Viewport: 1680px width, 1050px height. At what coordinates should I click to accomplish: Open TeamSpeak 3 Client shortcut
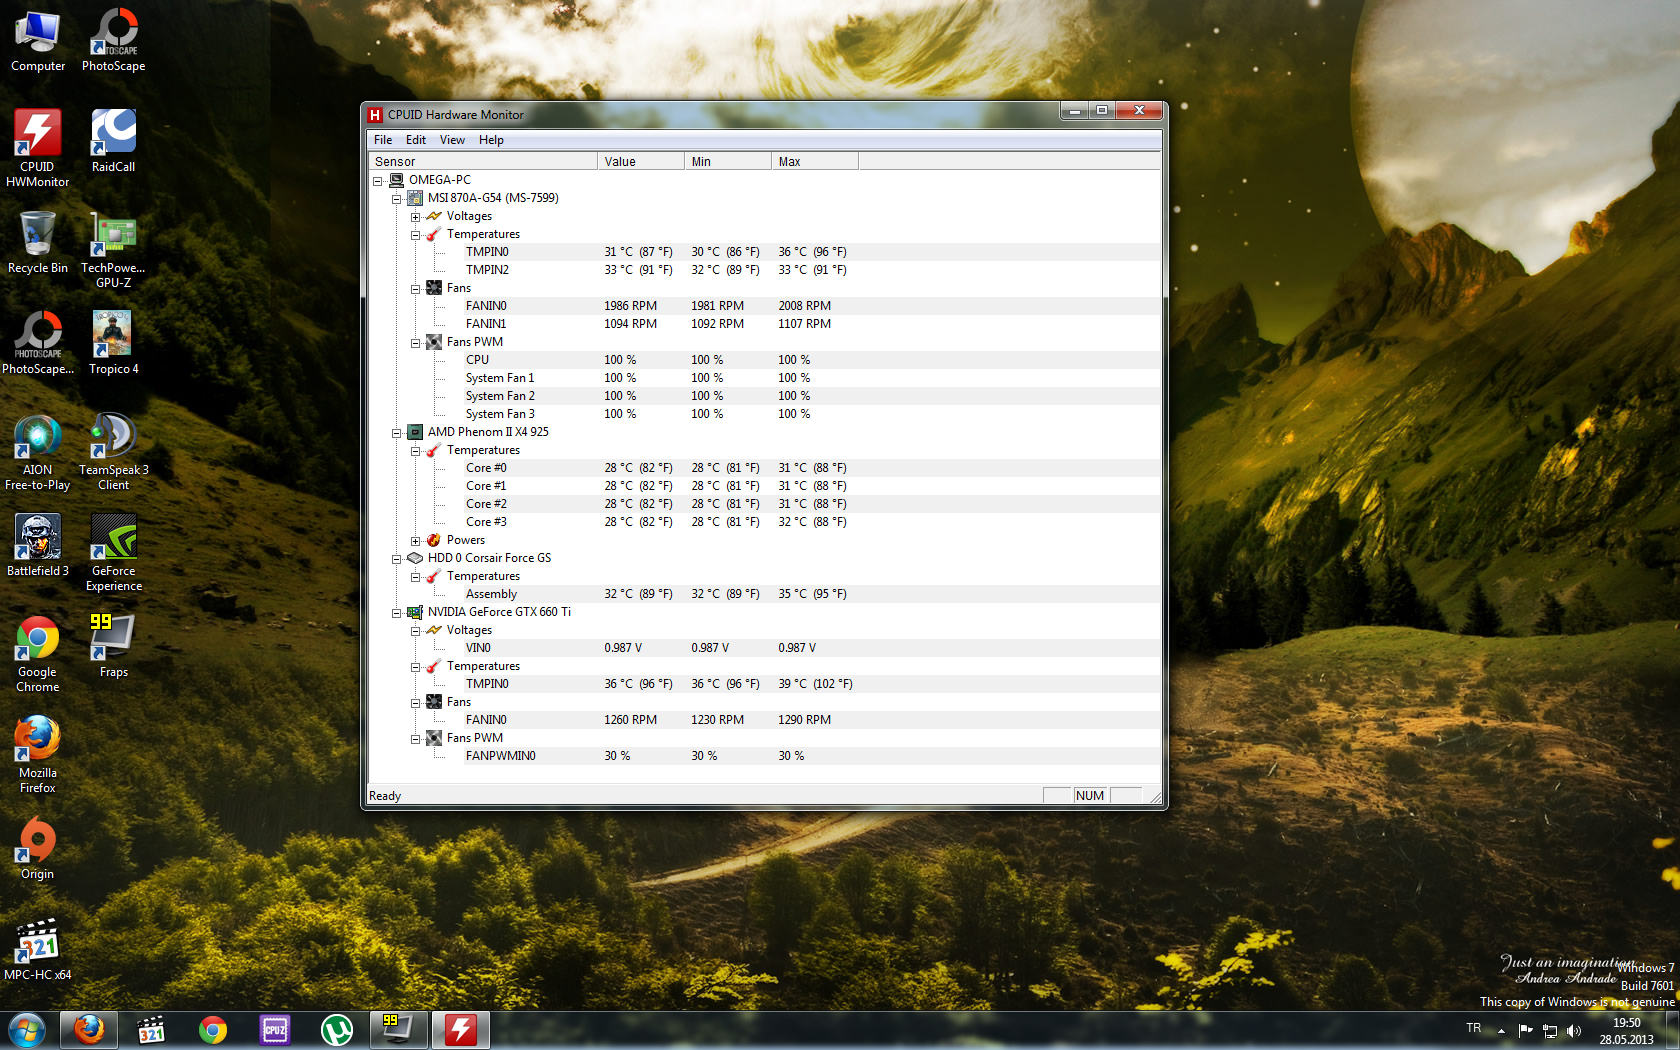tap(114, 452)
